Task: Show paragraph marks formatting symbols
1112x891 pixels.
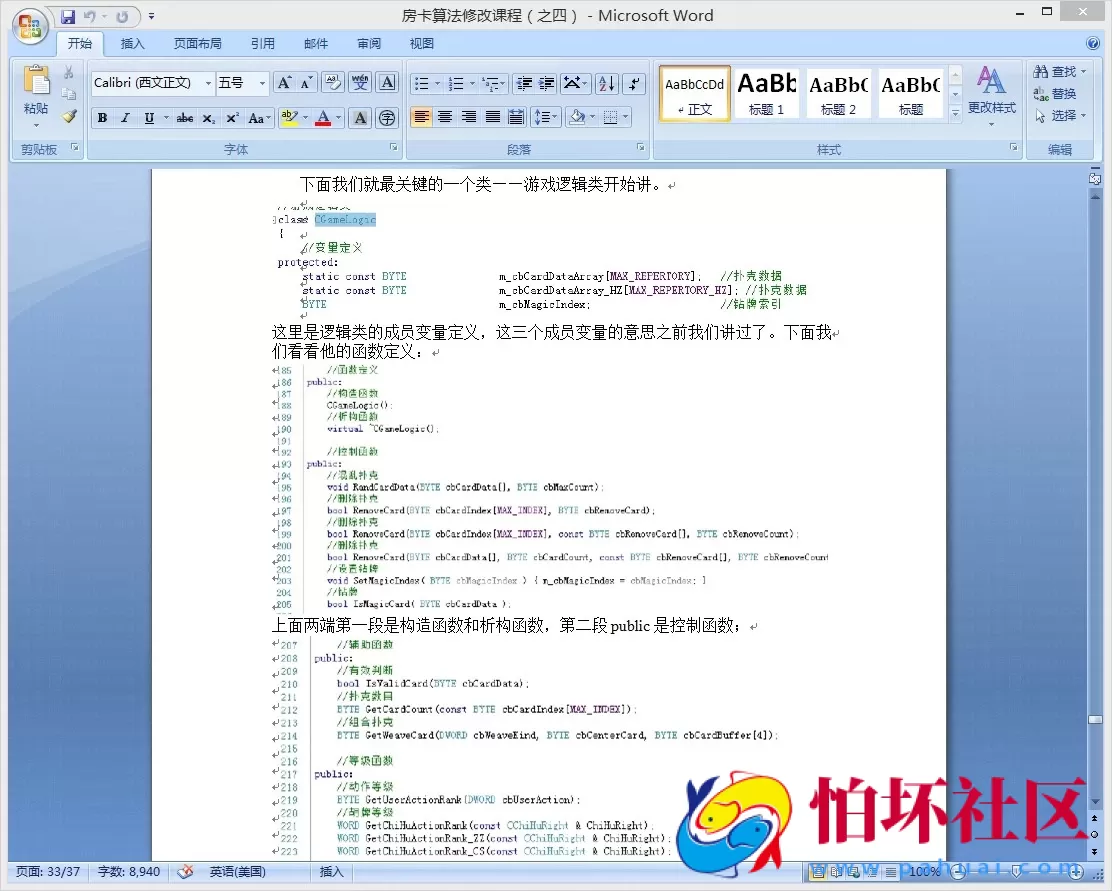Action: [634, 84]
